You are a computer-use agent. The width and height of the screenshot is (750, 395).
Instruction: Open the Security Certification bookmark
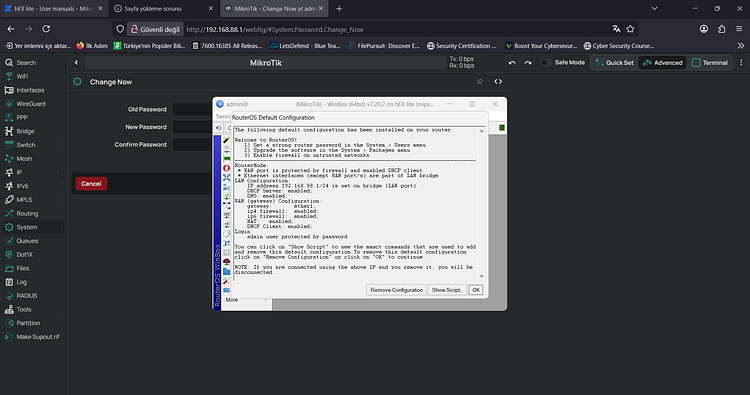(x=461, y=46)
